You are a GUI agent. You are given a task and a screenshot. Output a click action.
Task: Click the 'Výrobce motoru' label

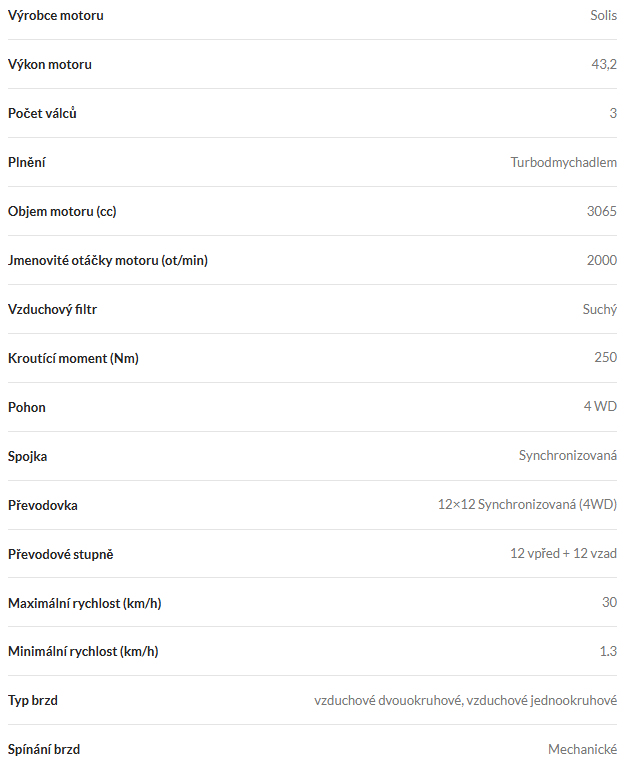point(55,15)
